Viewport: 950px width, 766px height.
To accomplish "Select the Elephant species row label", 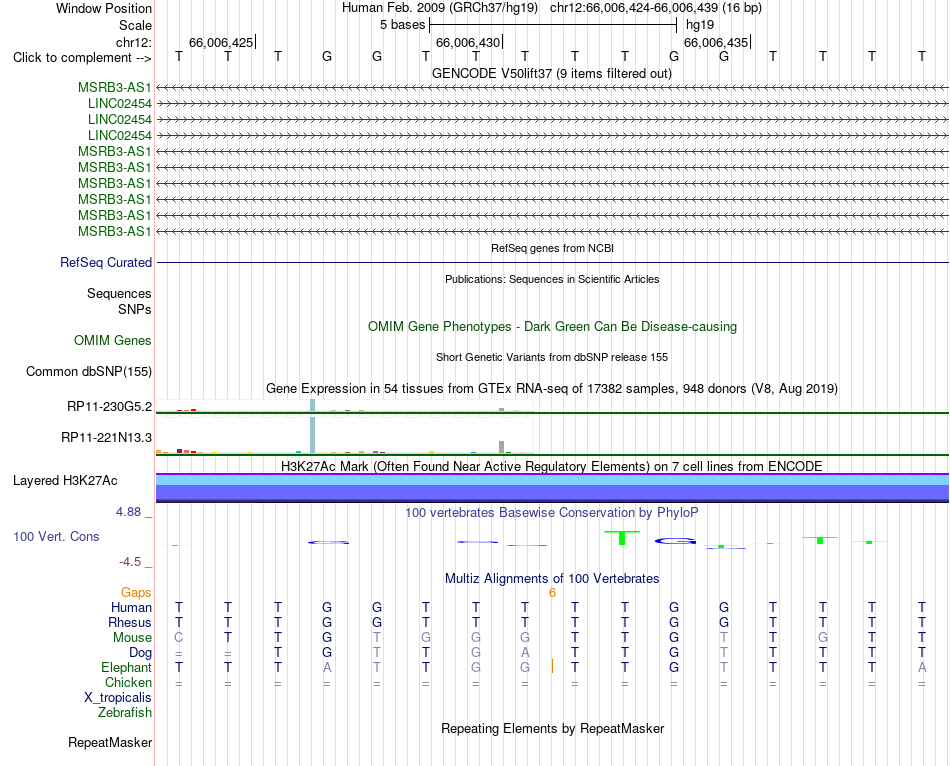I will tap(126, 667).
